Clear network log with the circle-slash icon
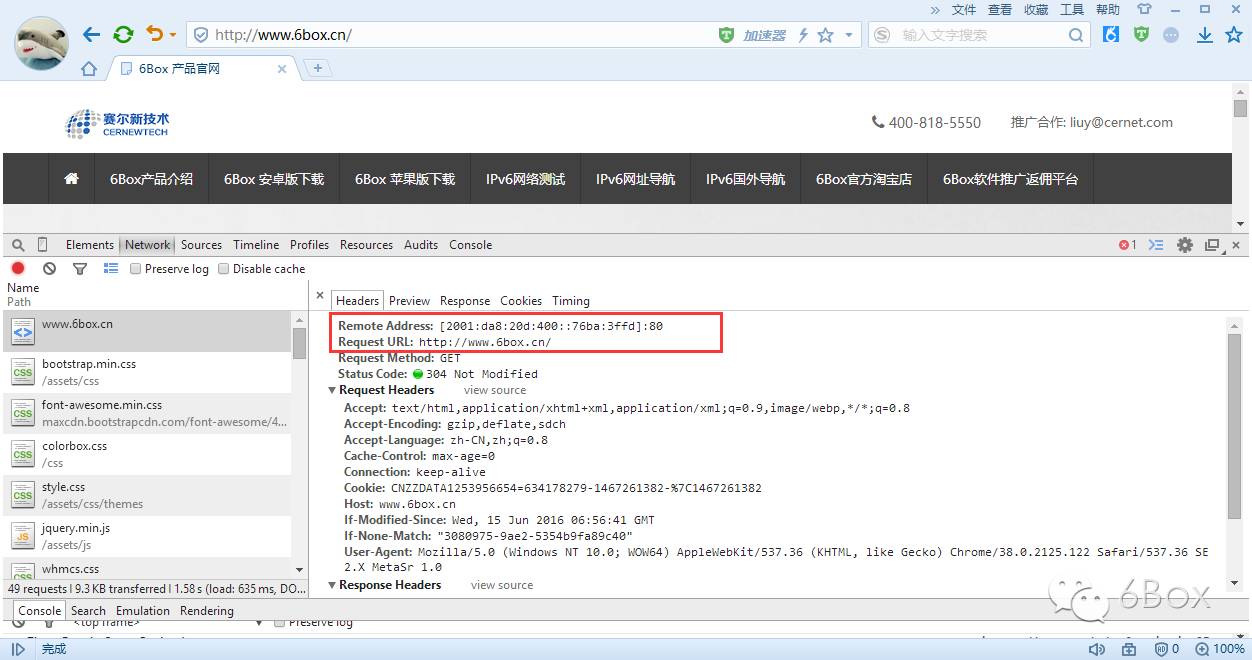The height and width of the screenshot is (660, 1252). [x=49, y=268]
